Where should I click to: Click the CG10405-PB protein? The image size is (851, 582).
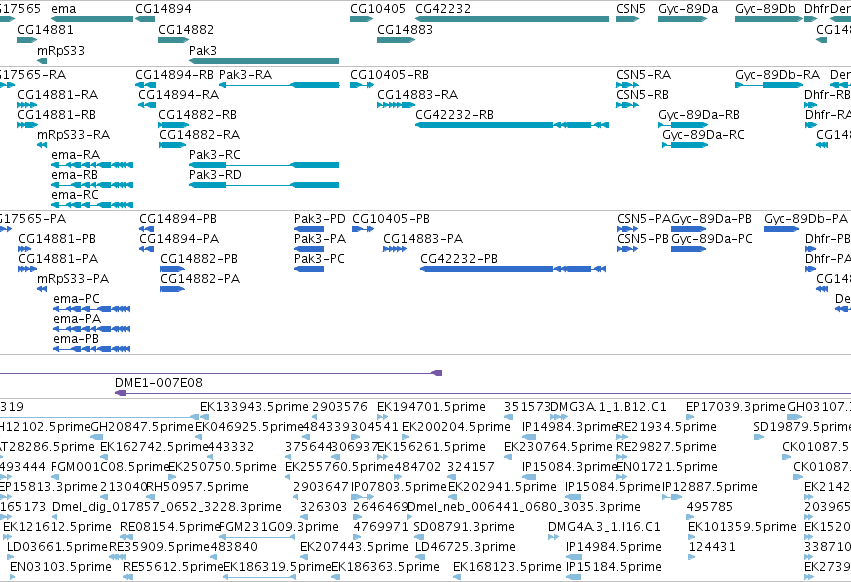pos(363,229)
